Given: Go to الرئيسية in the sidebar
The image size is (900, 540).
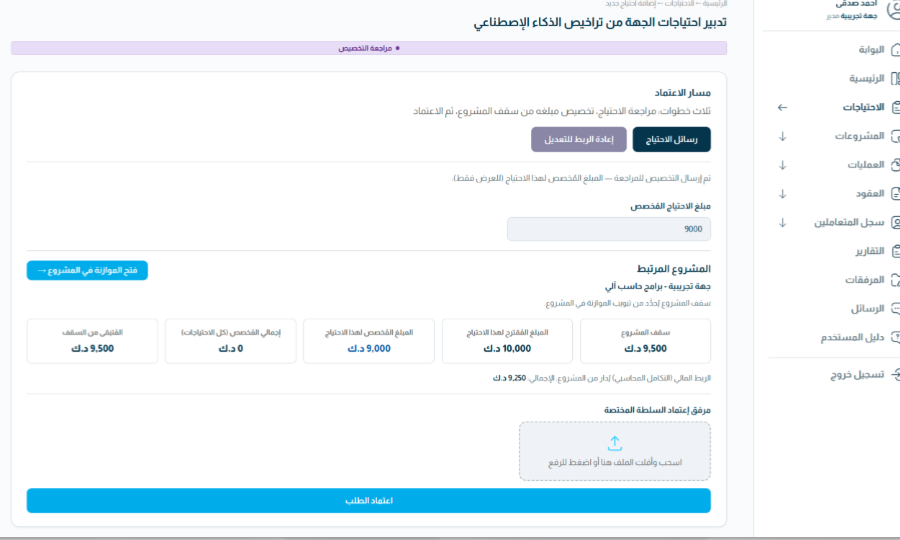Looking at the screenshot, I should [867, 79].
